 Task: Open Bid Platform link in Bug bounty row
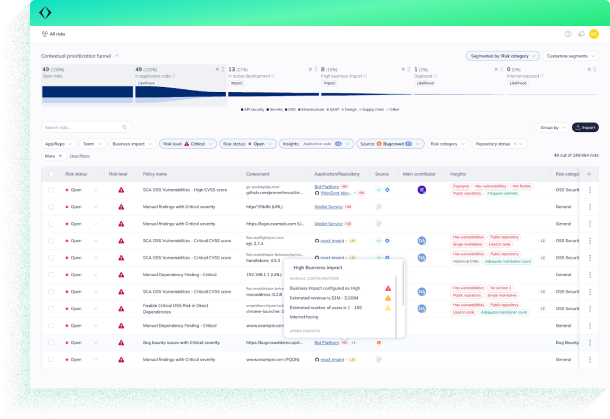click(x=326, y=343)
